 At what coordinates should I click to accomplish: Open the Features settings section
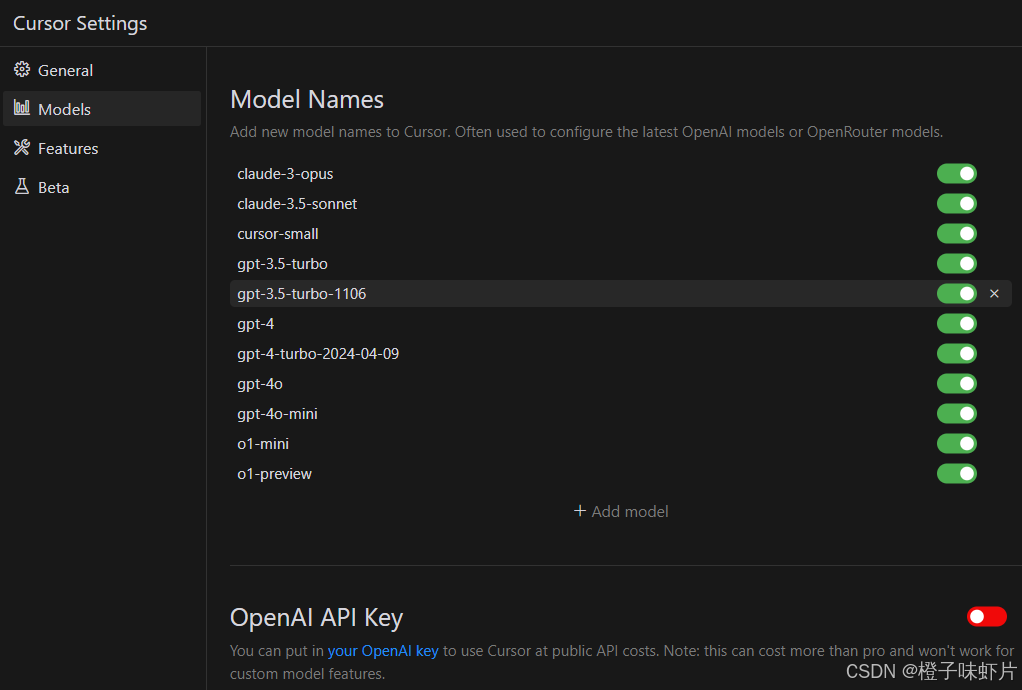pos(102,148)
